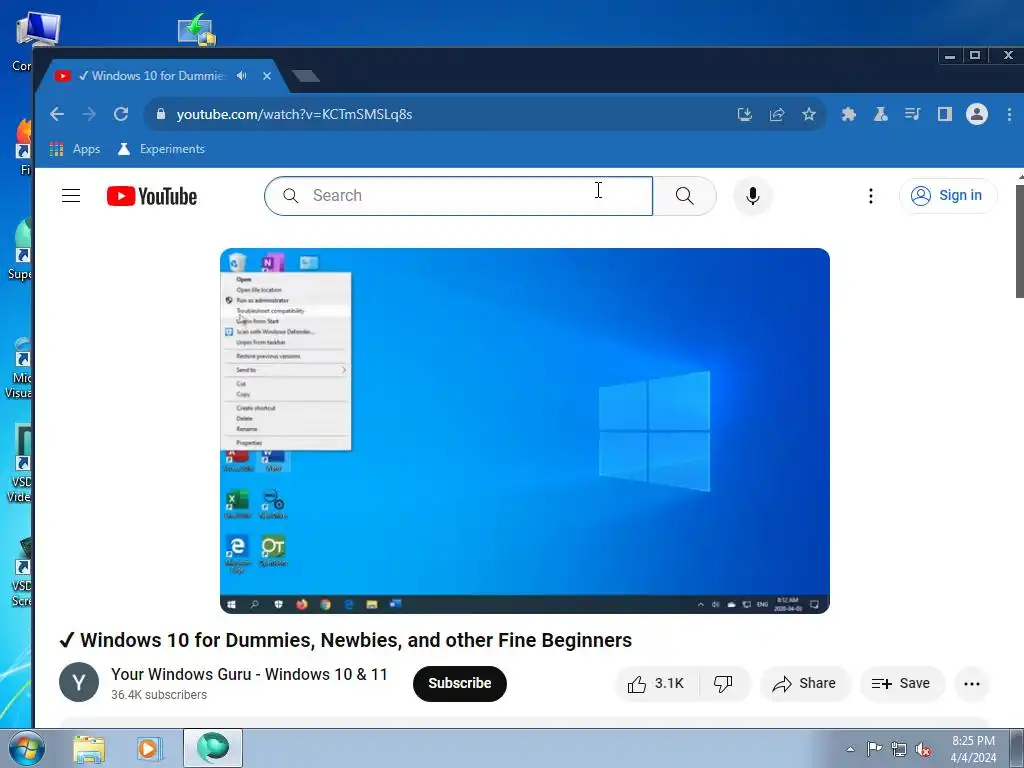
Task: Close the Windows 10 for Dummies tab
Action: [266, 76]
